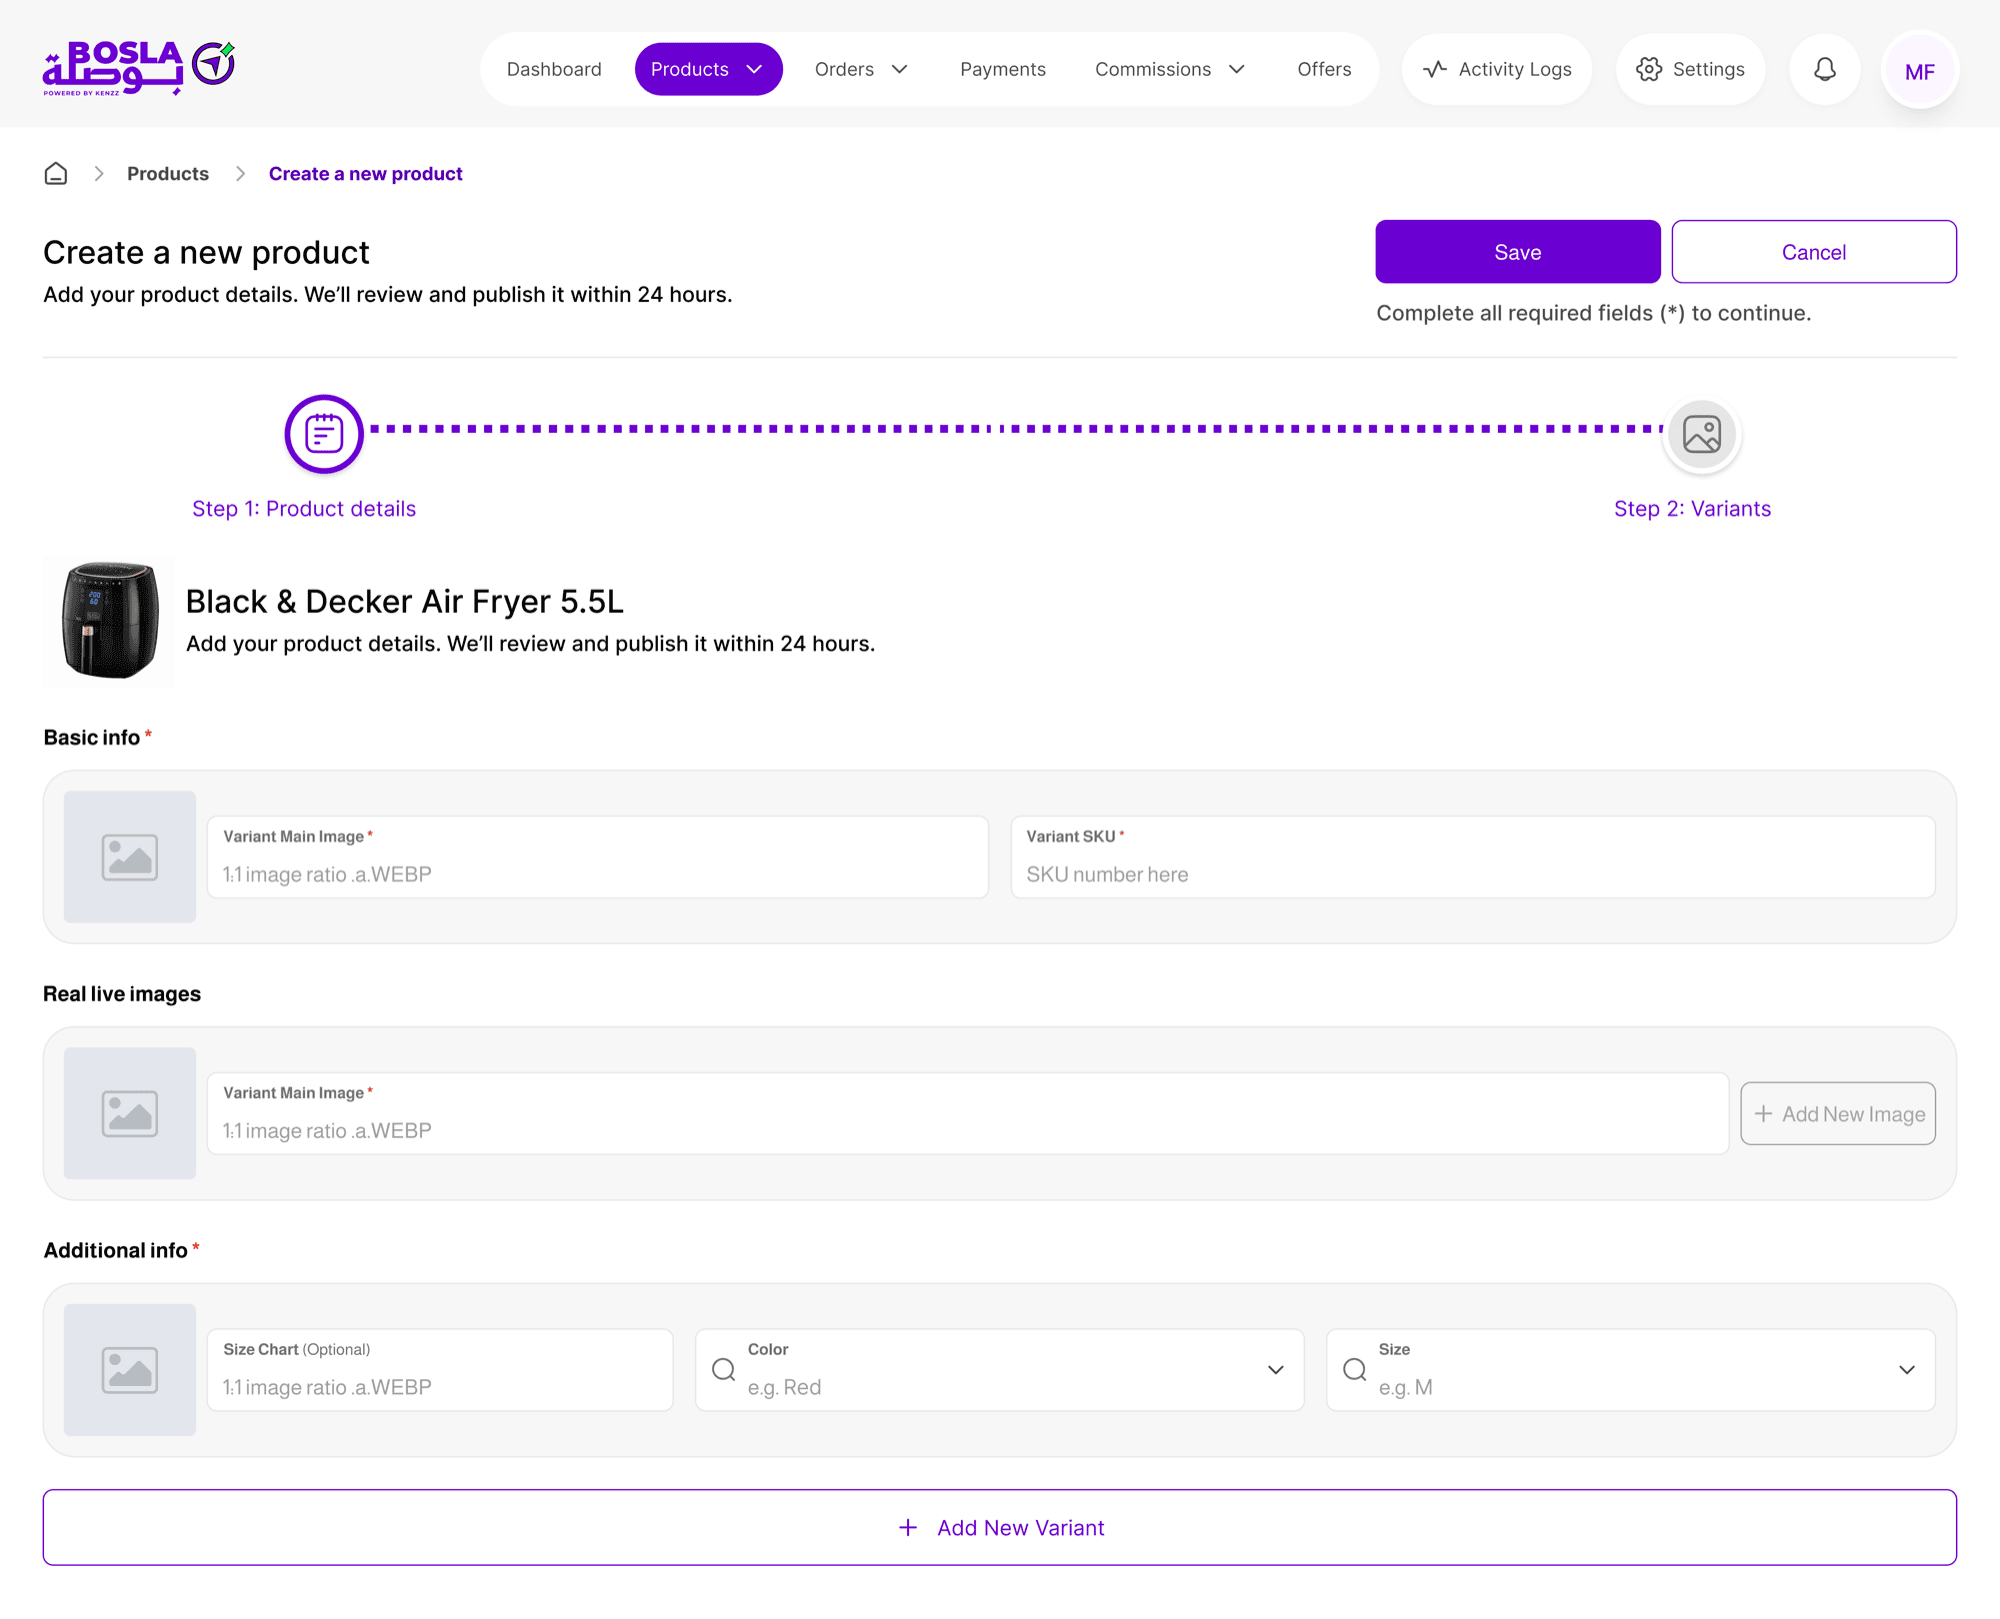Click the 'Basic info' section heading
Viewport: 2000px width, 1619px height.
coord(92,738)
